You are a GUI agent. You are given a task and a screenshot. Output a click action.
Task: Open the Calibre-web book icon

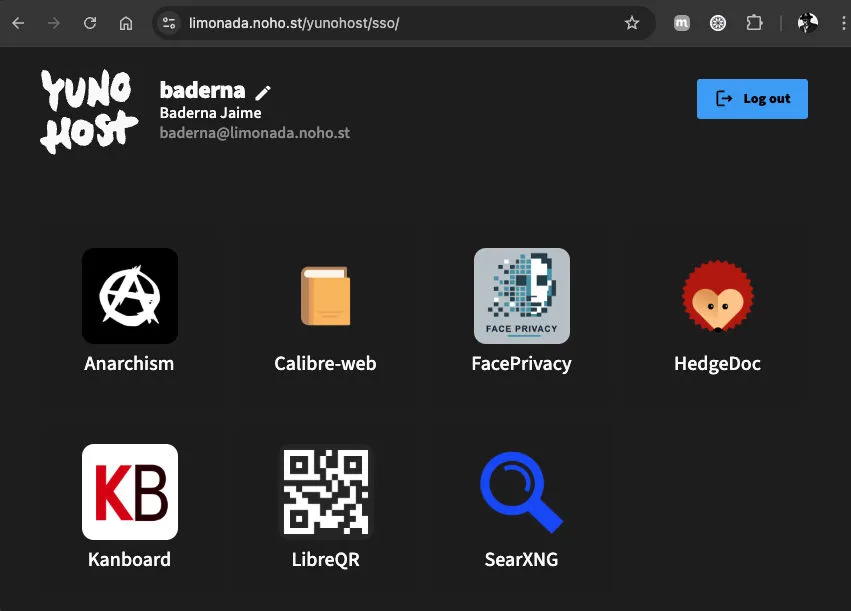(x=326, y=296)
